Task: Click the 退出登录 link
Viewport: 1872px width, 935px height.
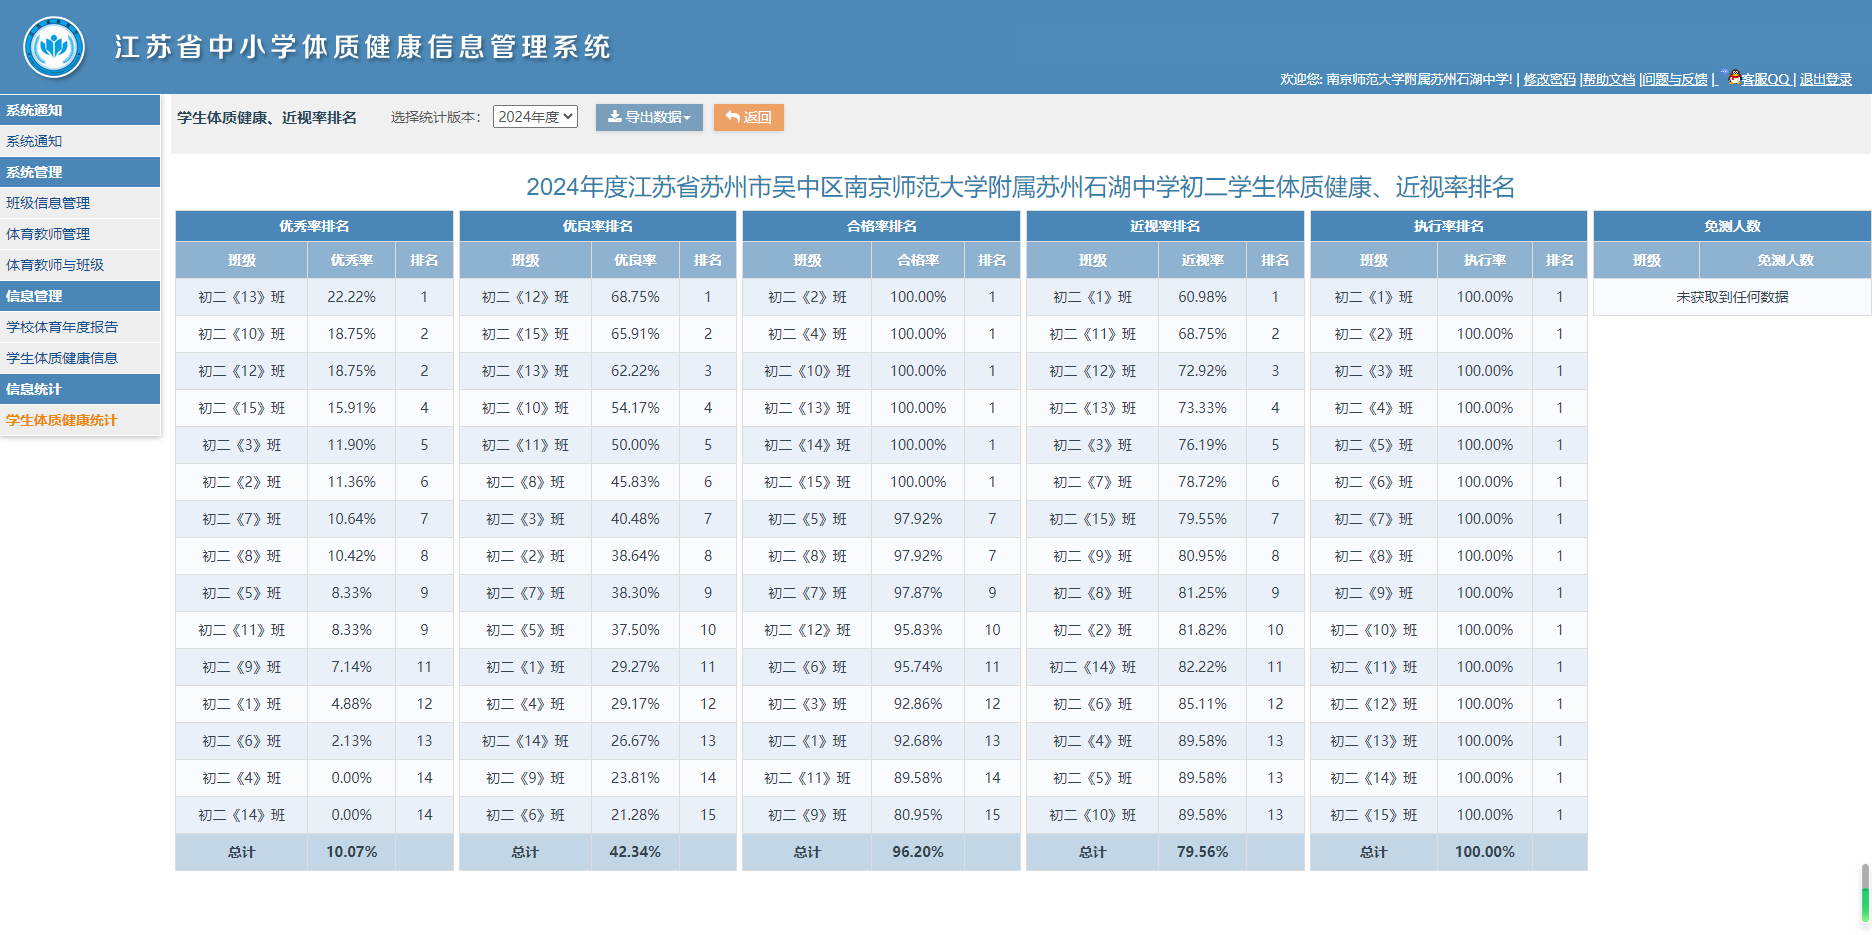Action: coord(1826,79)
